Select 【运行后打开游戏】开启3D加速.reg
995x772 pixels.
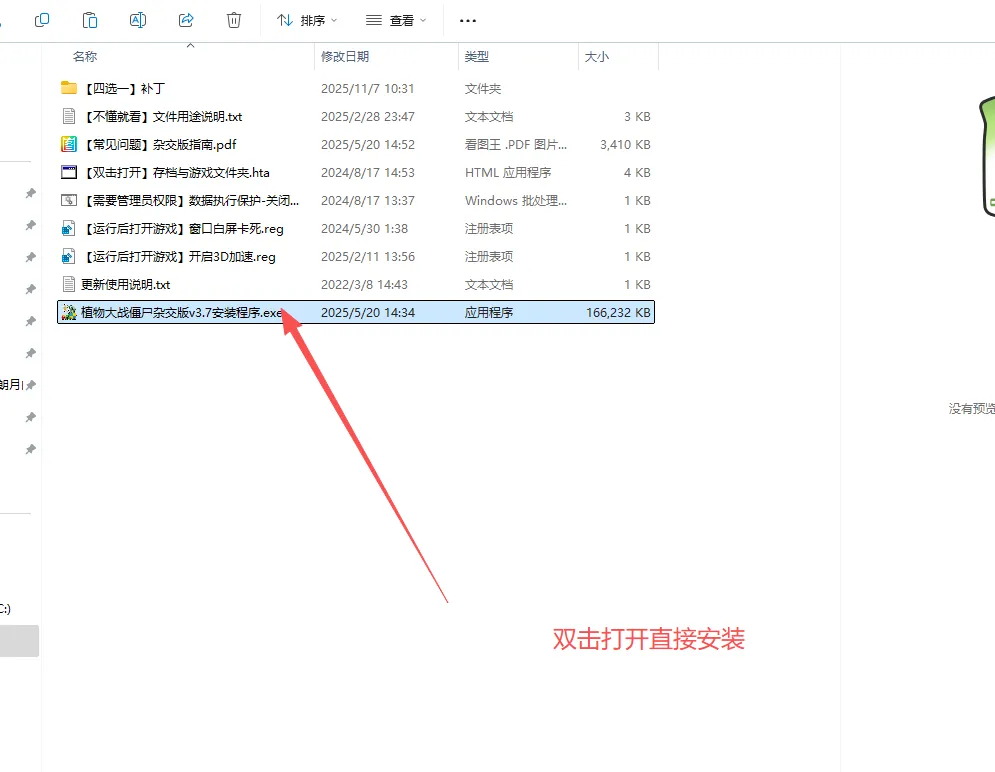click(x=180, y=256)
